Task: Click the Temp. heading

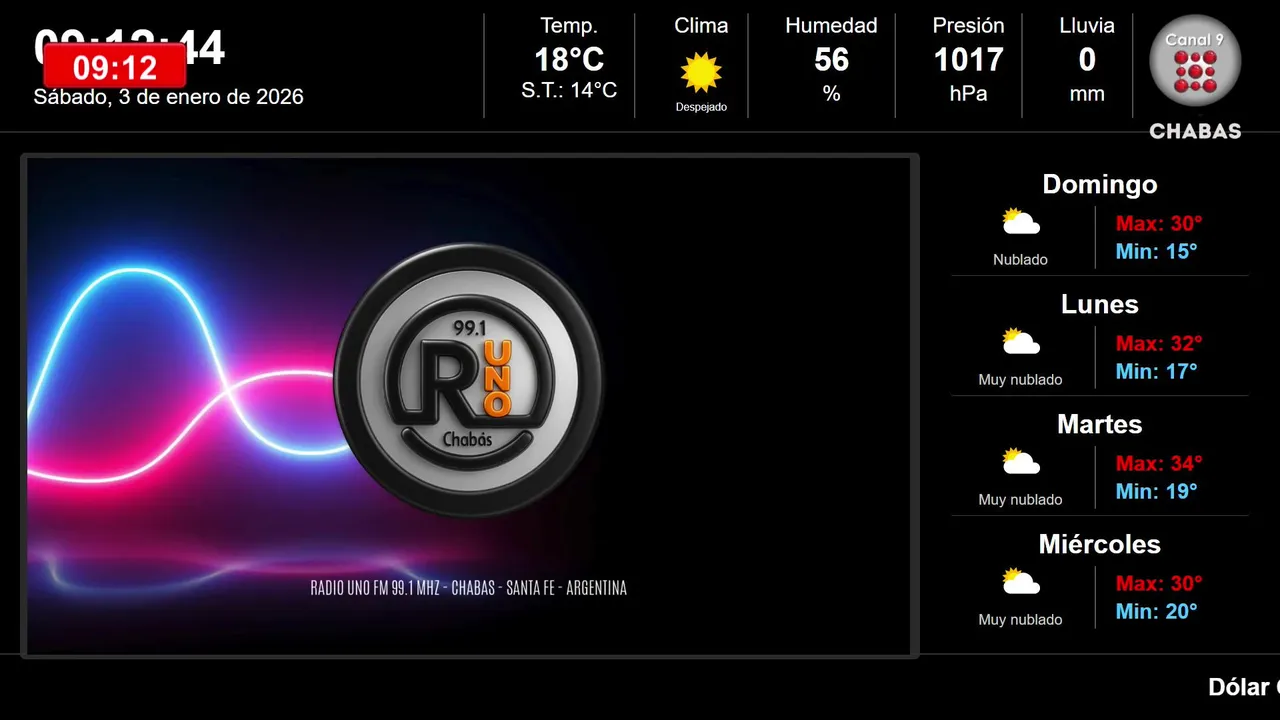Action: [569, 26]
